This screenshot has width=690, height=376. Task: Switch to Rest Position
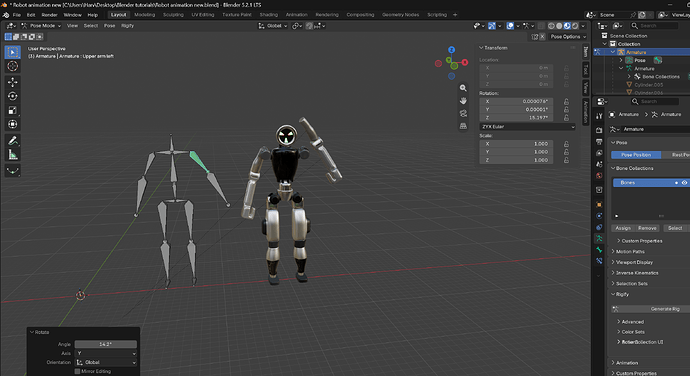(676, 155)
